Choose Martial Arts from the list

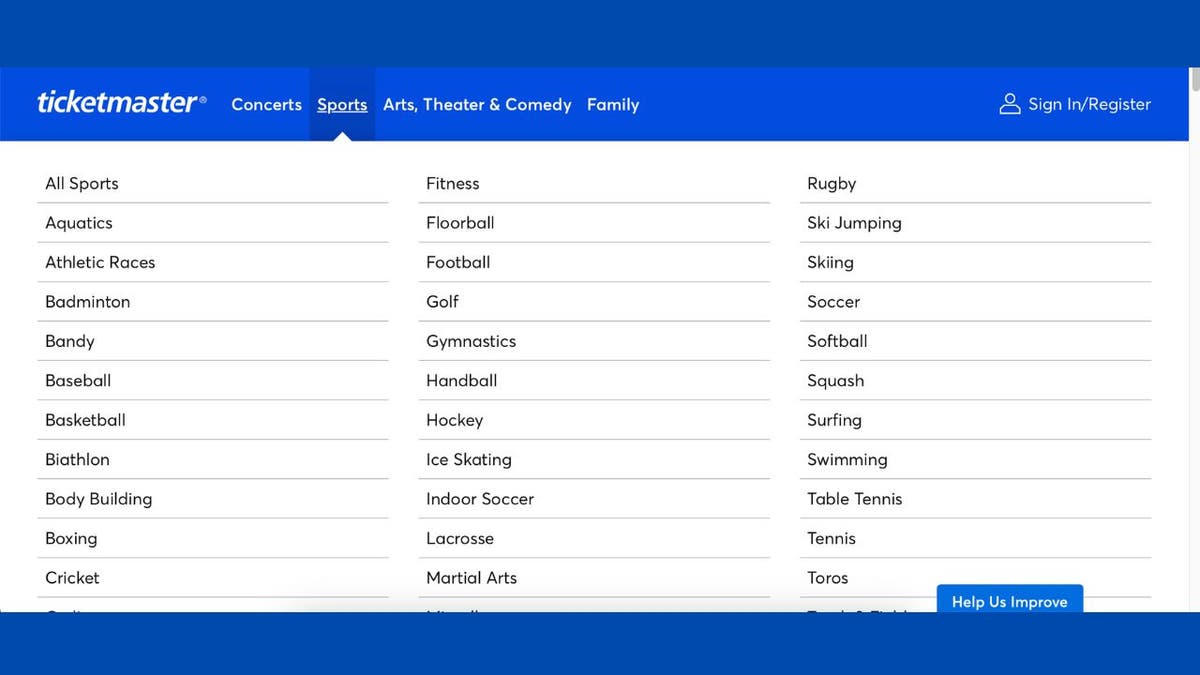tap(471, 578)
